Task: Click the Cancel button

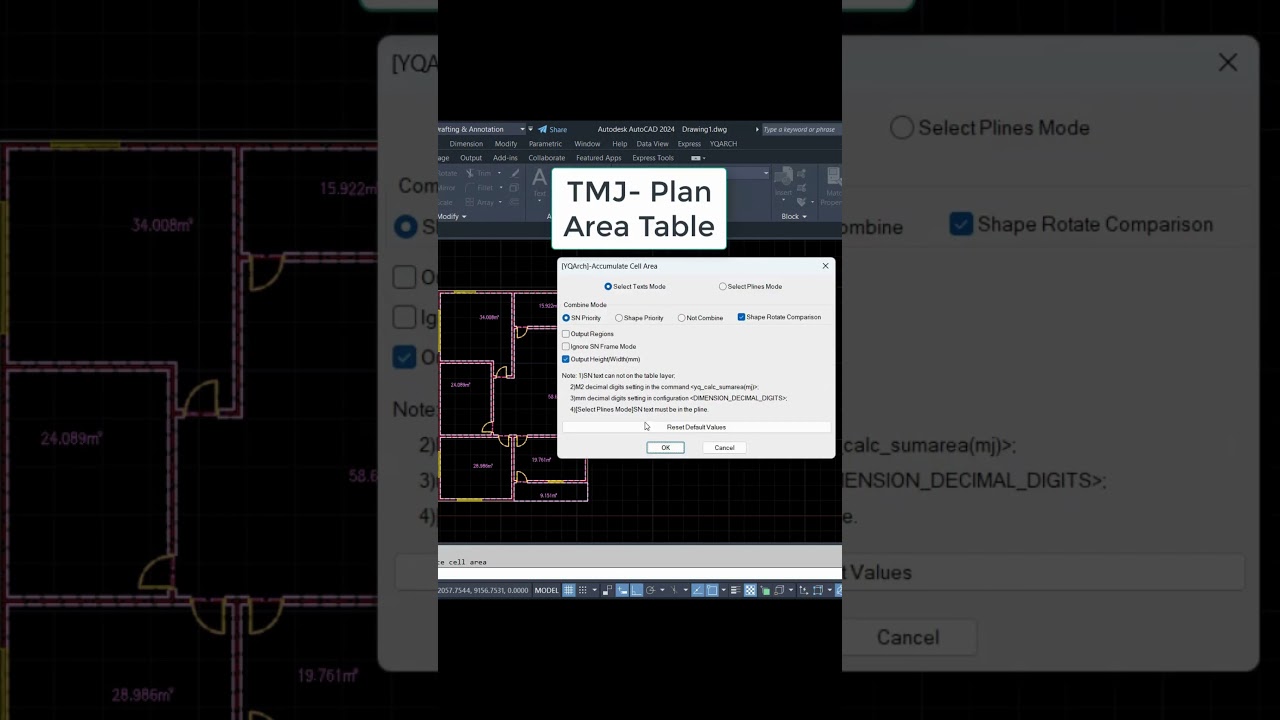Action: pyautogui.click(x=724, y=448)
